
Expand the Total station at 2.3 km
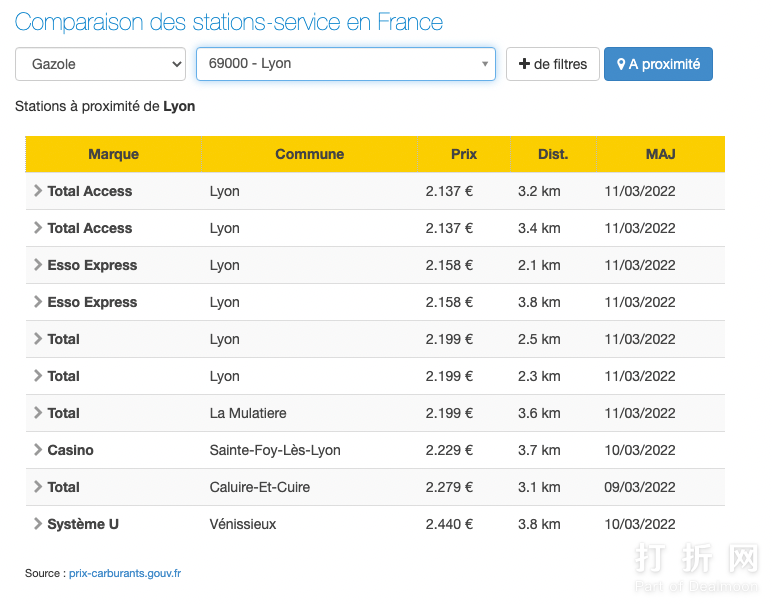coord(38,376)
